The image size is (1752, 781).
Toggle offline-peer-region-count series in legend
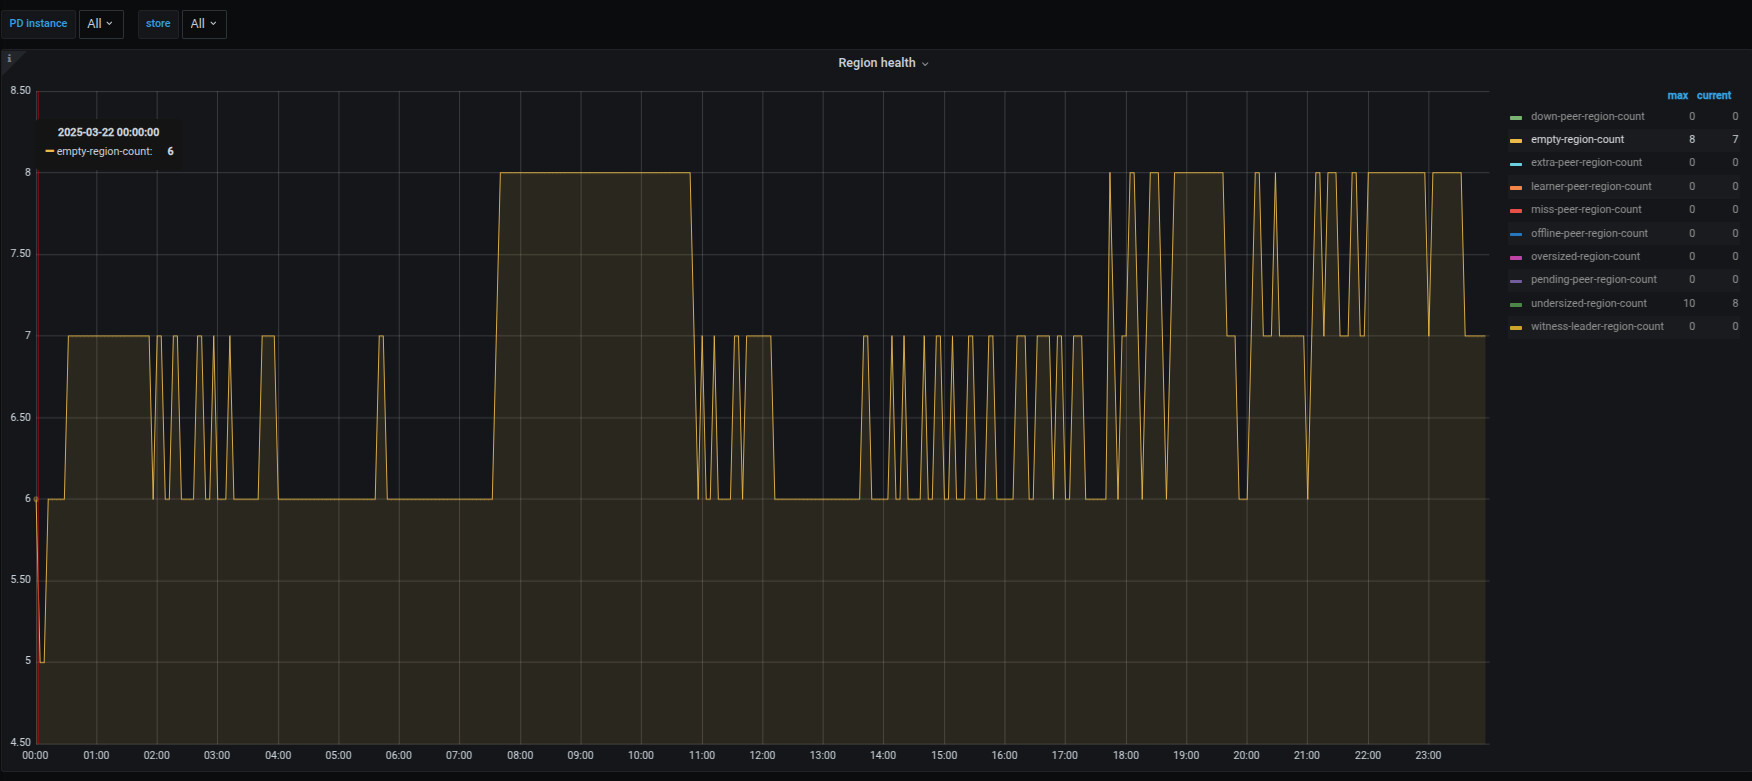coord(1589,234)
